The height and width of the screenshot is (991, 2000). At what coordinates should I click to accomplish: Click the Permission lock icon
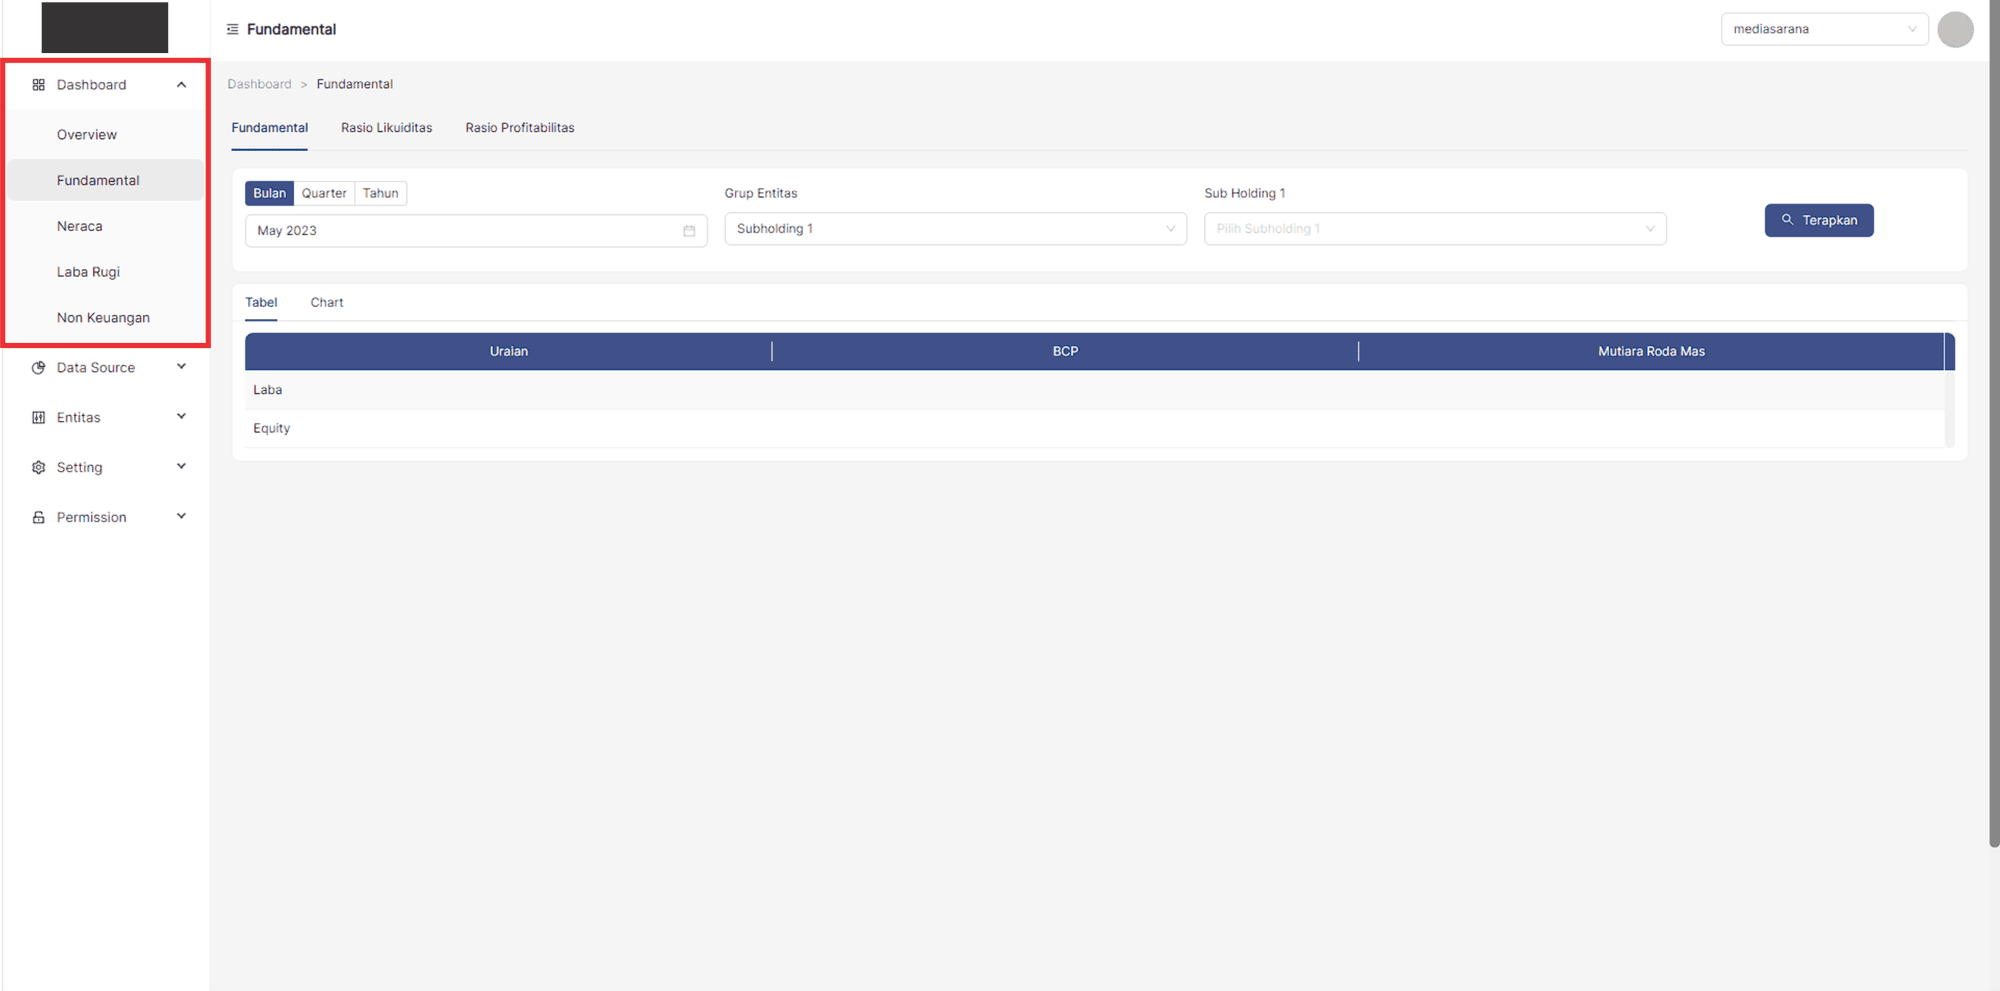pyautogui.click(x=38, y=516)
